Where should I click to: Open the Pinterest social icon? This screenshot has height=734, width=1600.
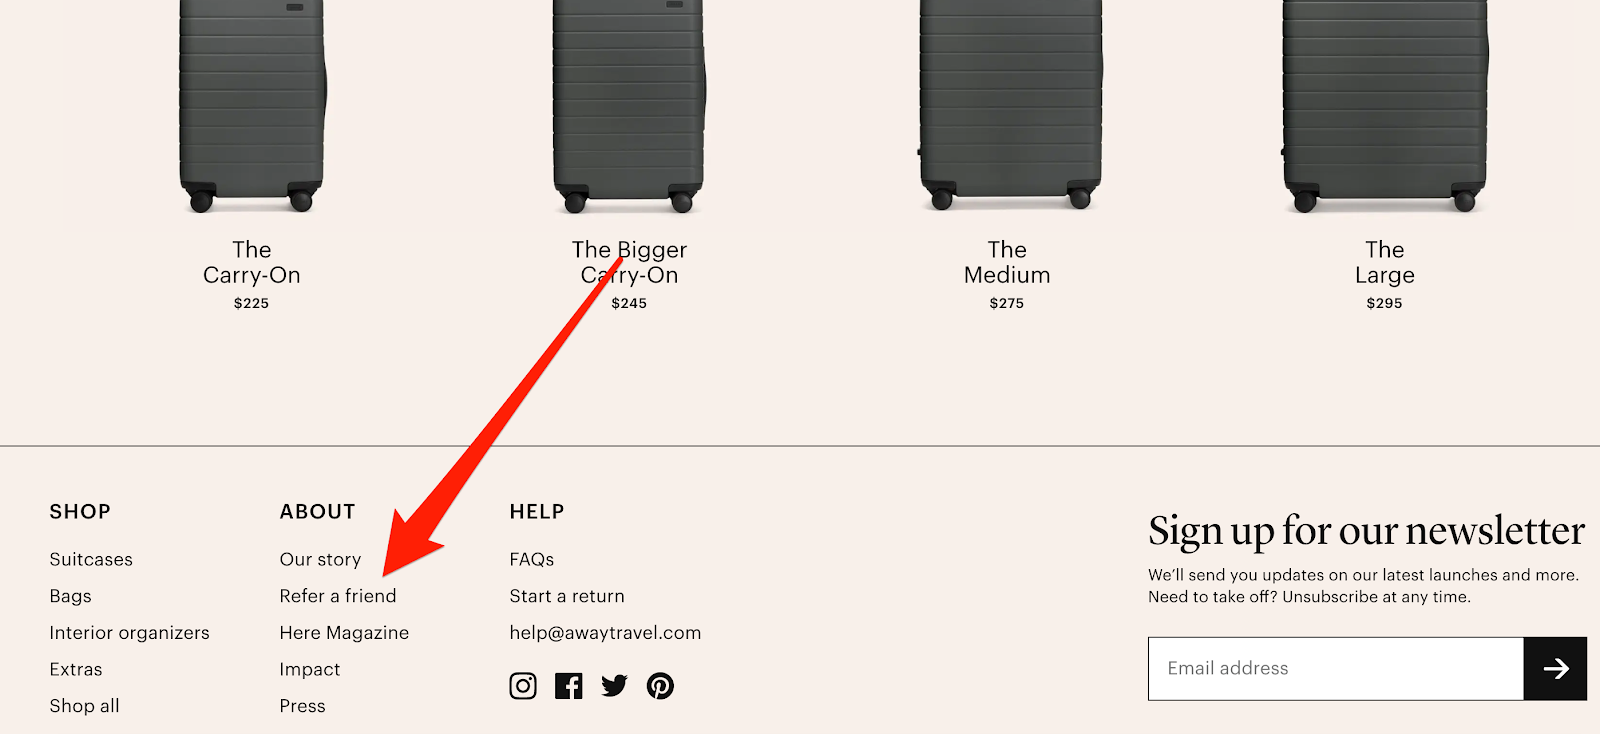point(660,686)
